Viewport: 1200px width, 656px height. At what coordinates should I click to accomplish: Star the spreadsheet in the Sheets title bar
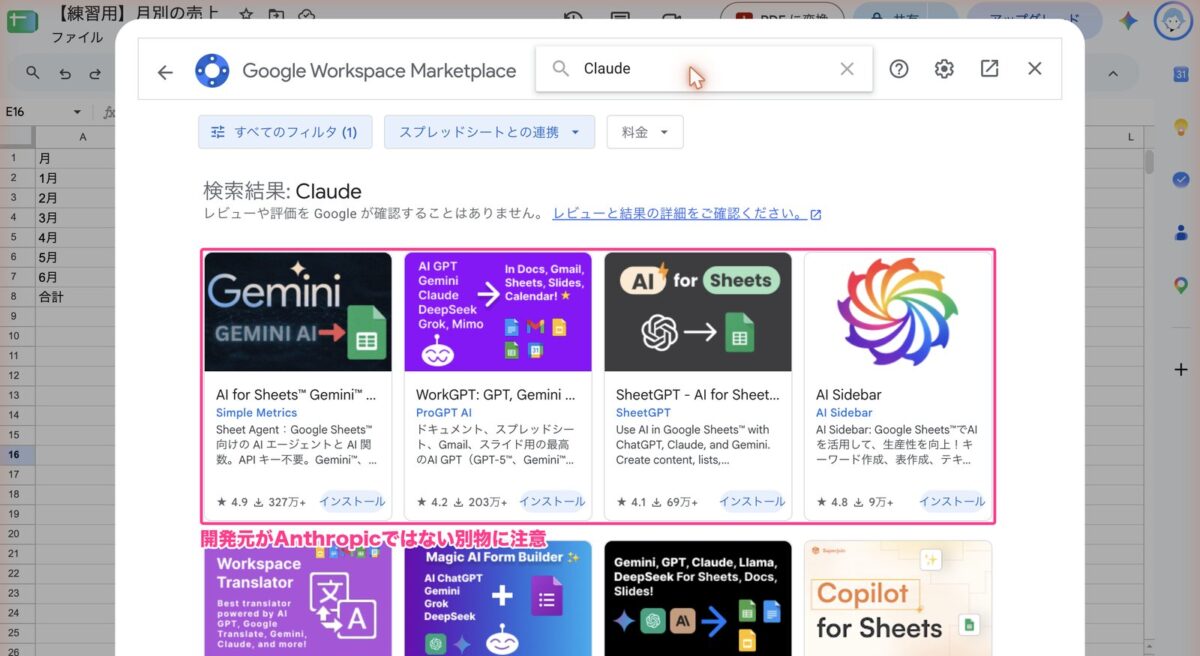pyautogui.click(x=246, y=14)
